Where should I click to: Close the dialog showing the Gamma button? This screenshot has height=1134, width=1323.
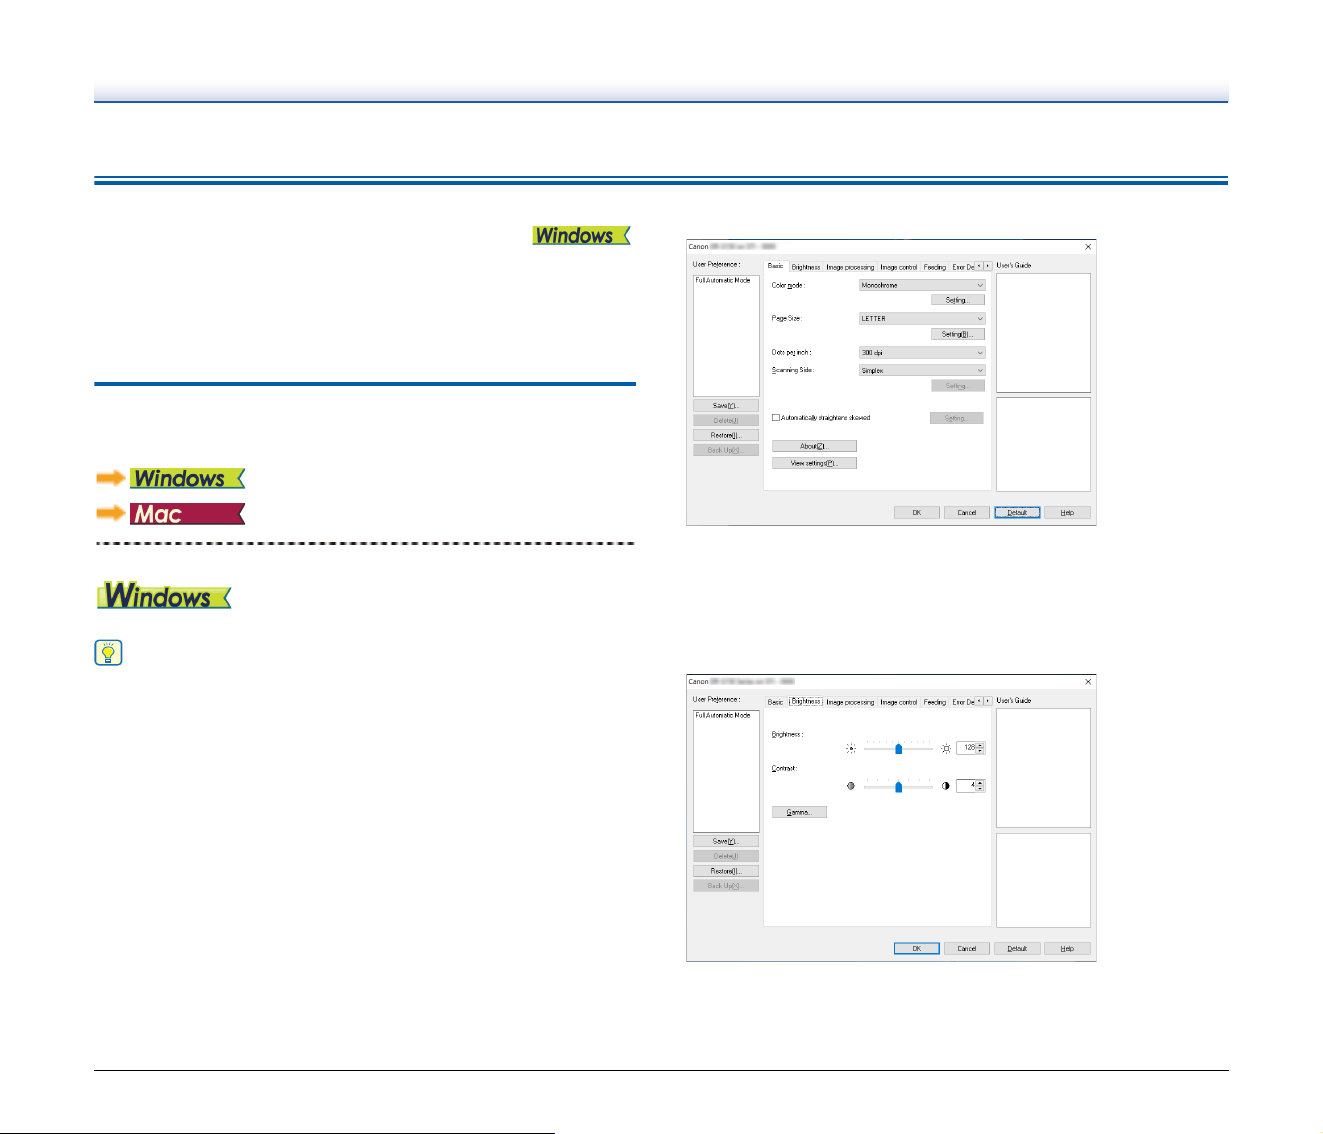[x=1088, y=681]
